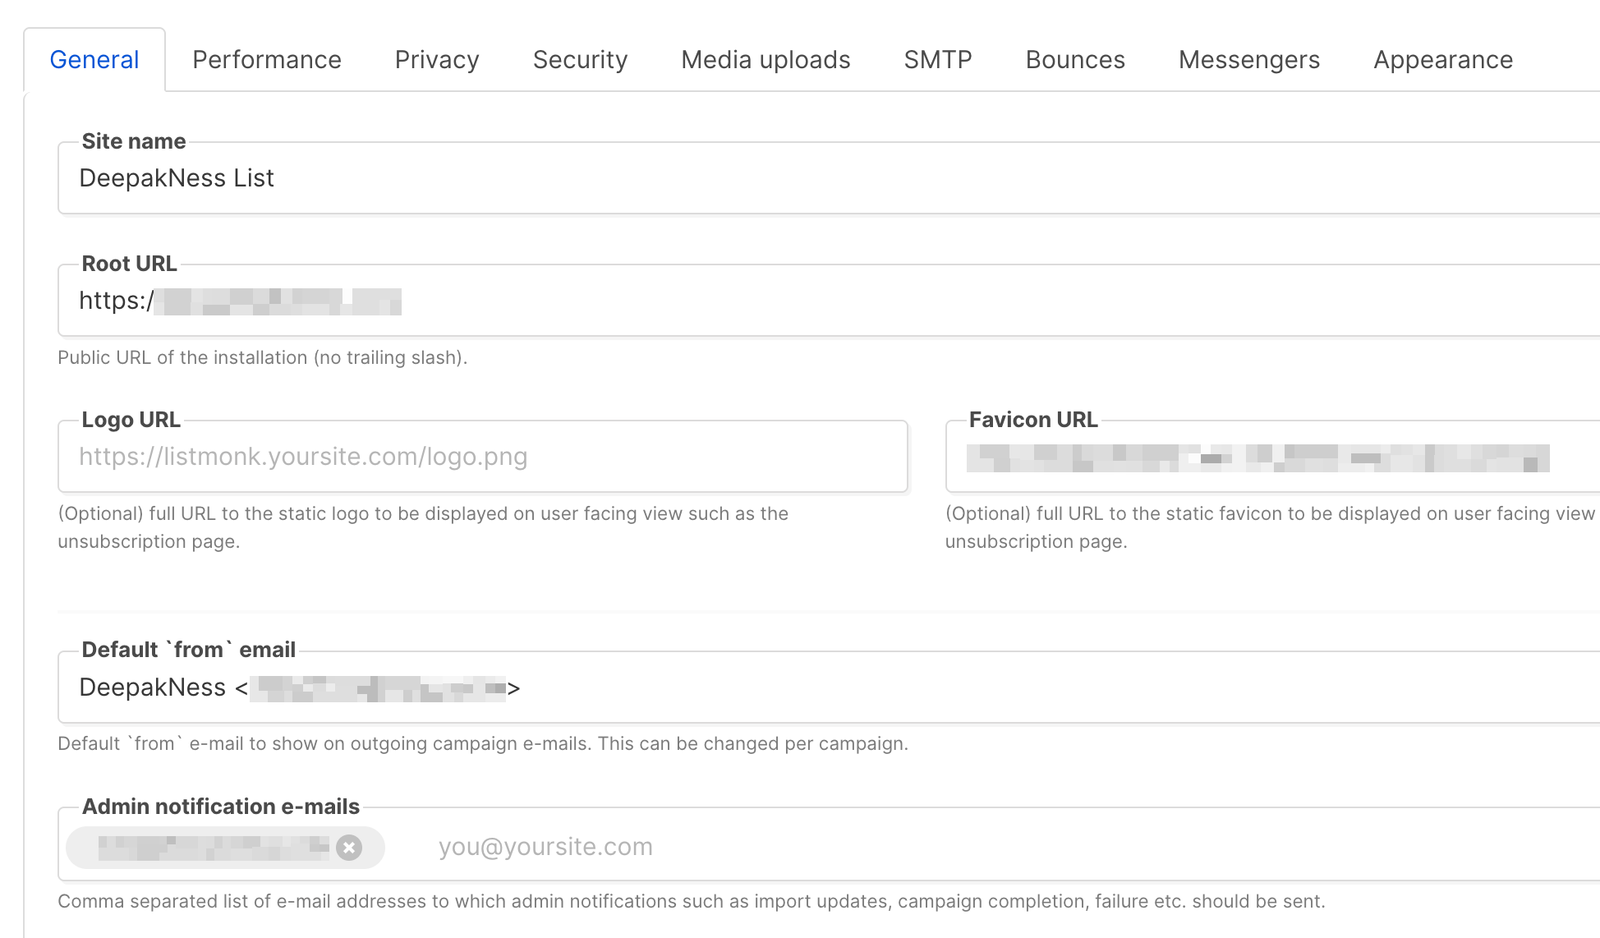The width and height of the screenshot is (1600, 938).
Task: Switch to the Performance tab
Action: click(266, 60)
